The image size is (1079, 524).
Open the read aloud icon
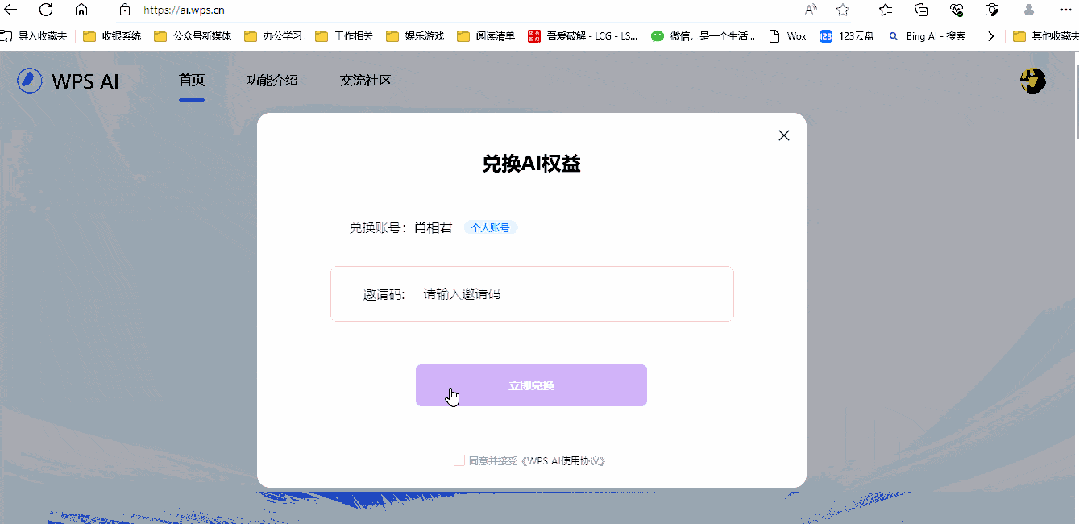click(x=811, y=10)
